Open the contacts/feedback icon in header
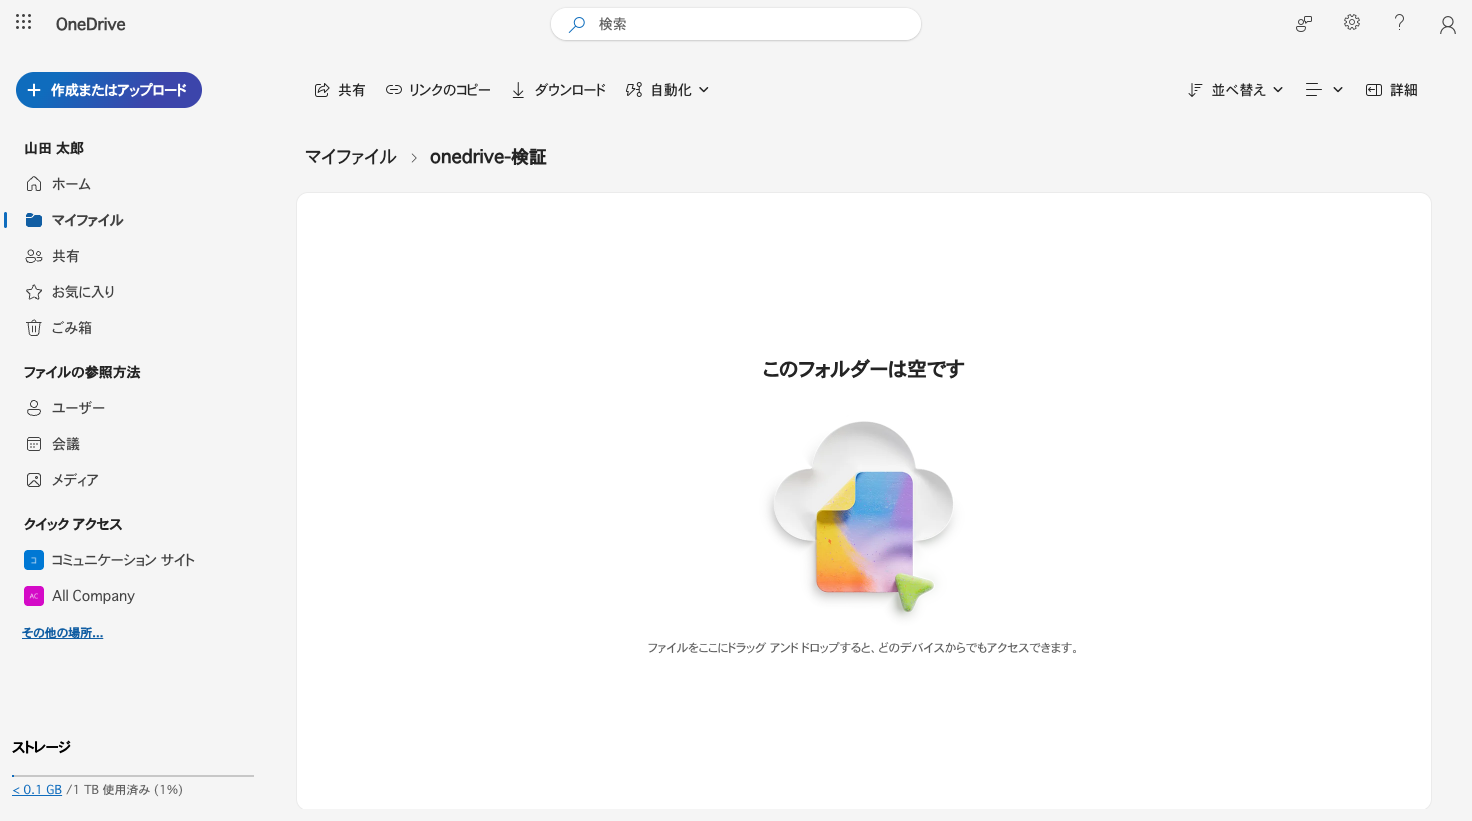The width and height of the screenshot is (1472, 821). pos(1304,24)
